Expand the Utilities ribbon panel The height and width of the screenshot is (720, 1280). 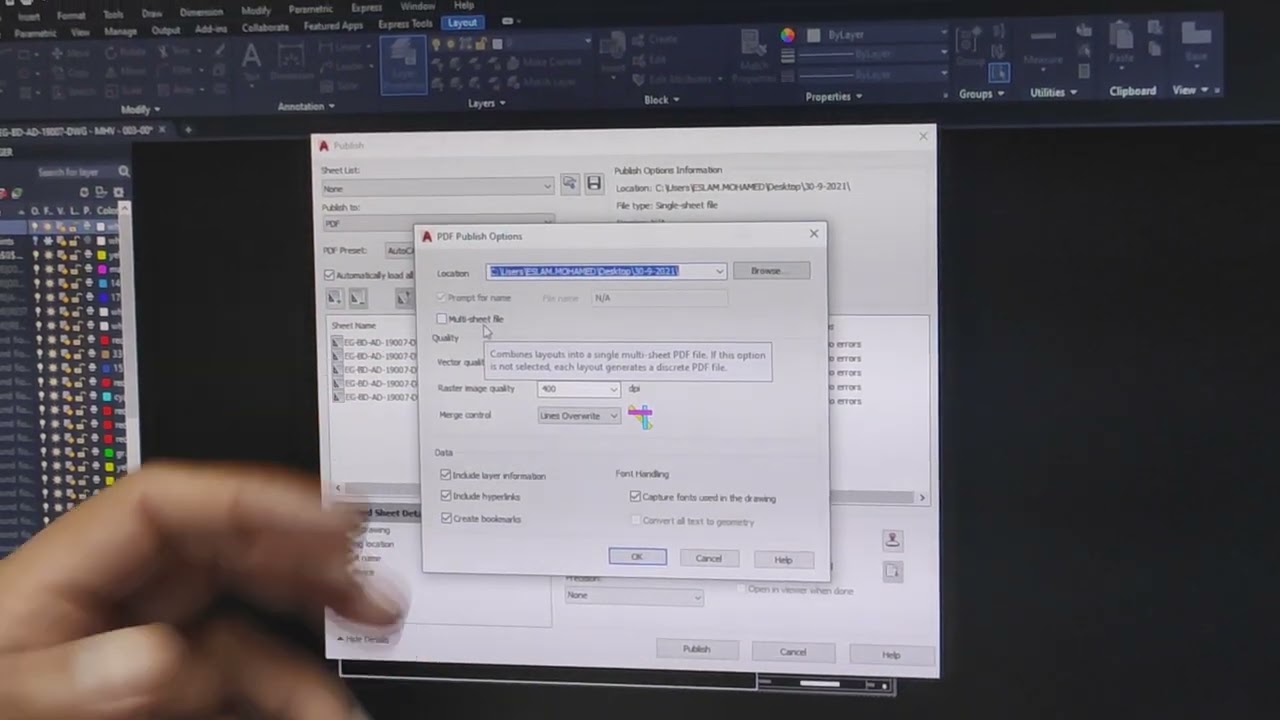(x=1053, y=92)
